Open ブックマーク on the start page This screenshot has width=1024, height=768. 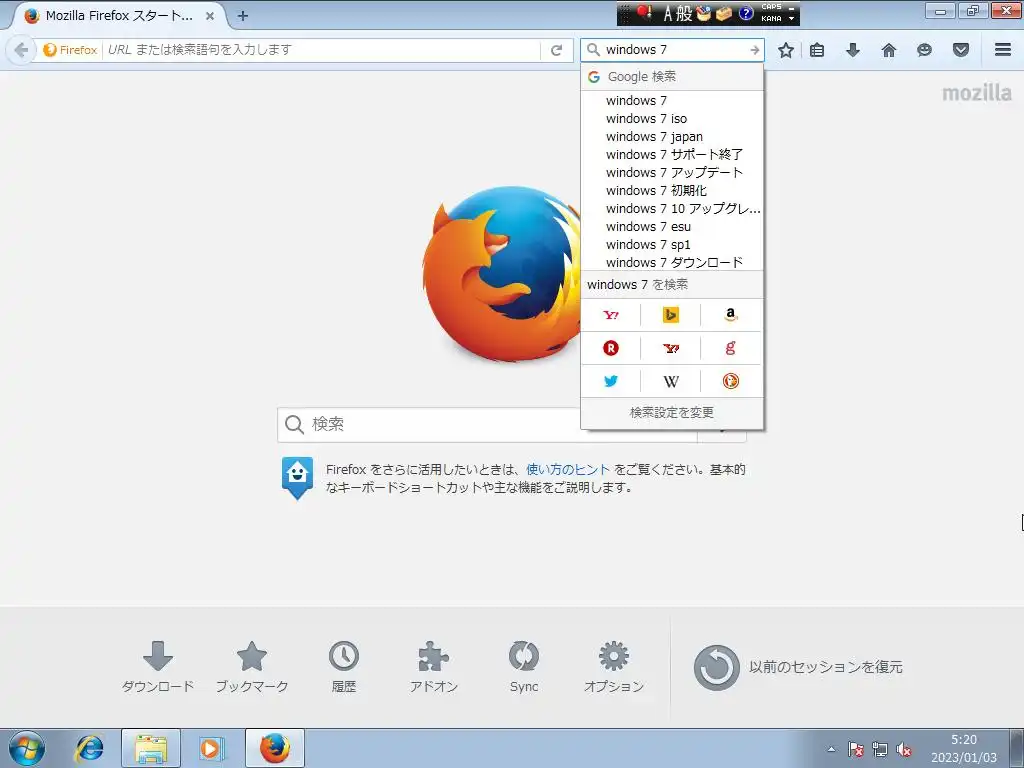pyautogui.click(x=252, y=667)
